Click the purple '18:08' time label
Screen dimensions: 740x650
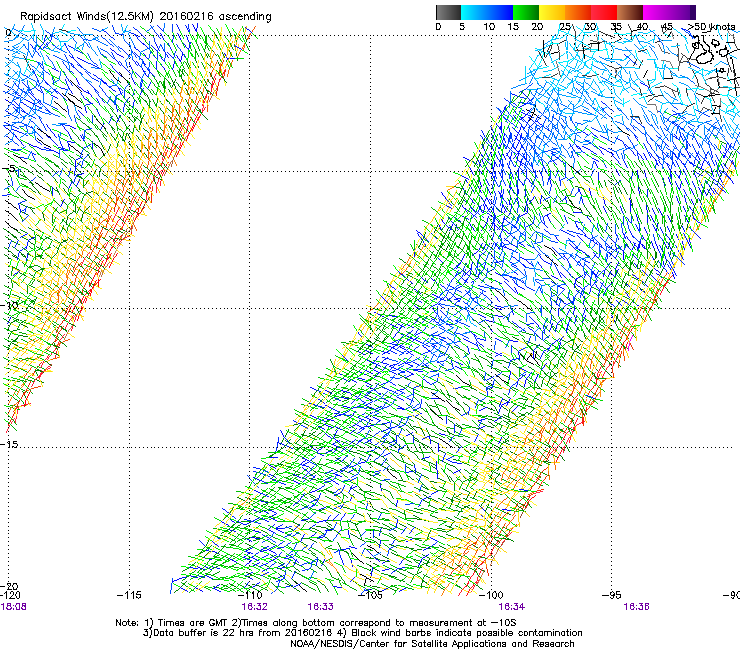coord(14,607)
